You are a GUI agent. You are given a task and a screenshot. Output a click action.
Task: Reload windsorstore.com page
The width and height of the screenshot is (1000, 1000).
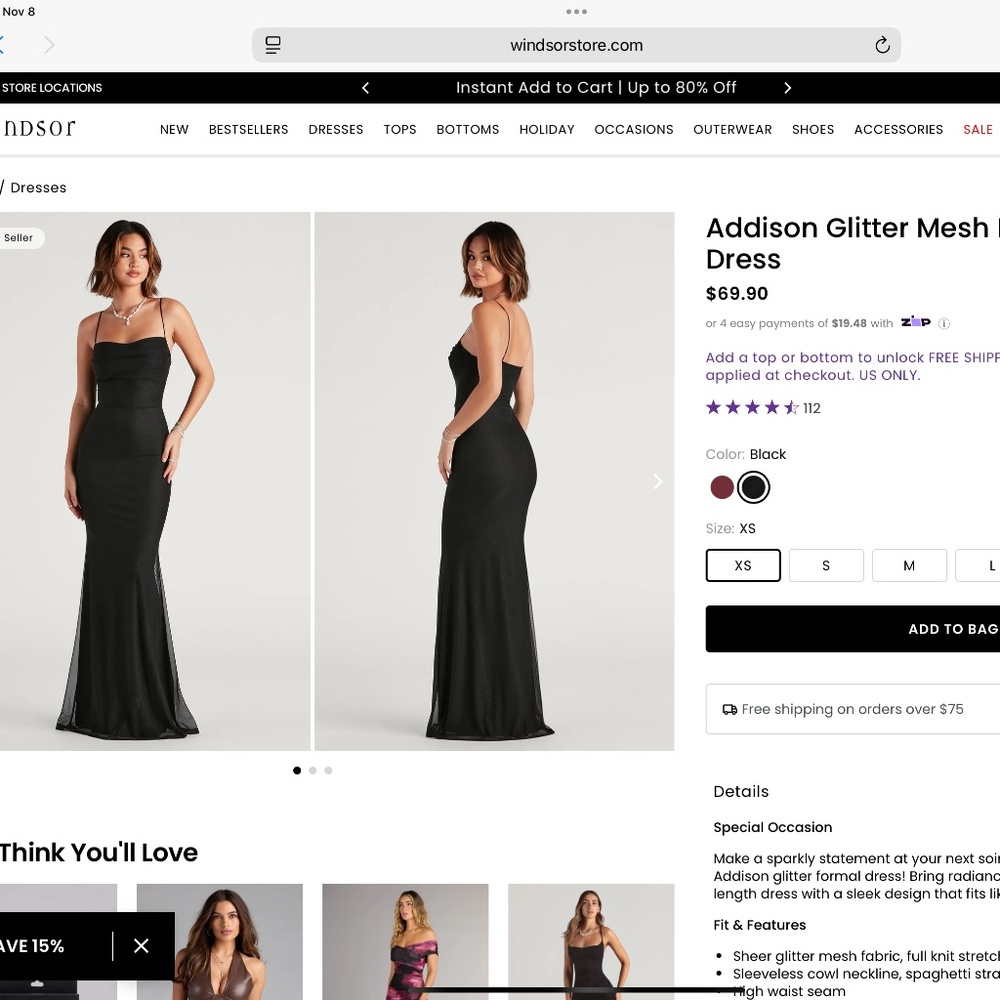tap(881, 45)
